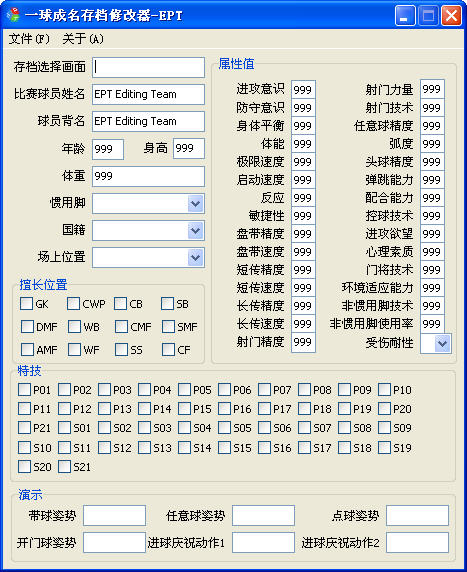Check the P01 skill checkbox
467x572 pixels.
coord(24,389)
